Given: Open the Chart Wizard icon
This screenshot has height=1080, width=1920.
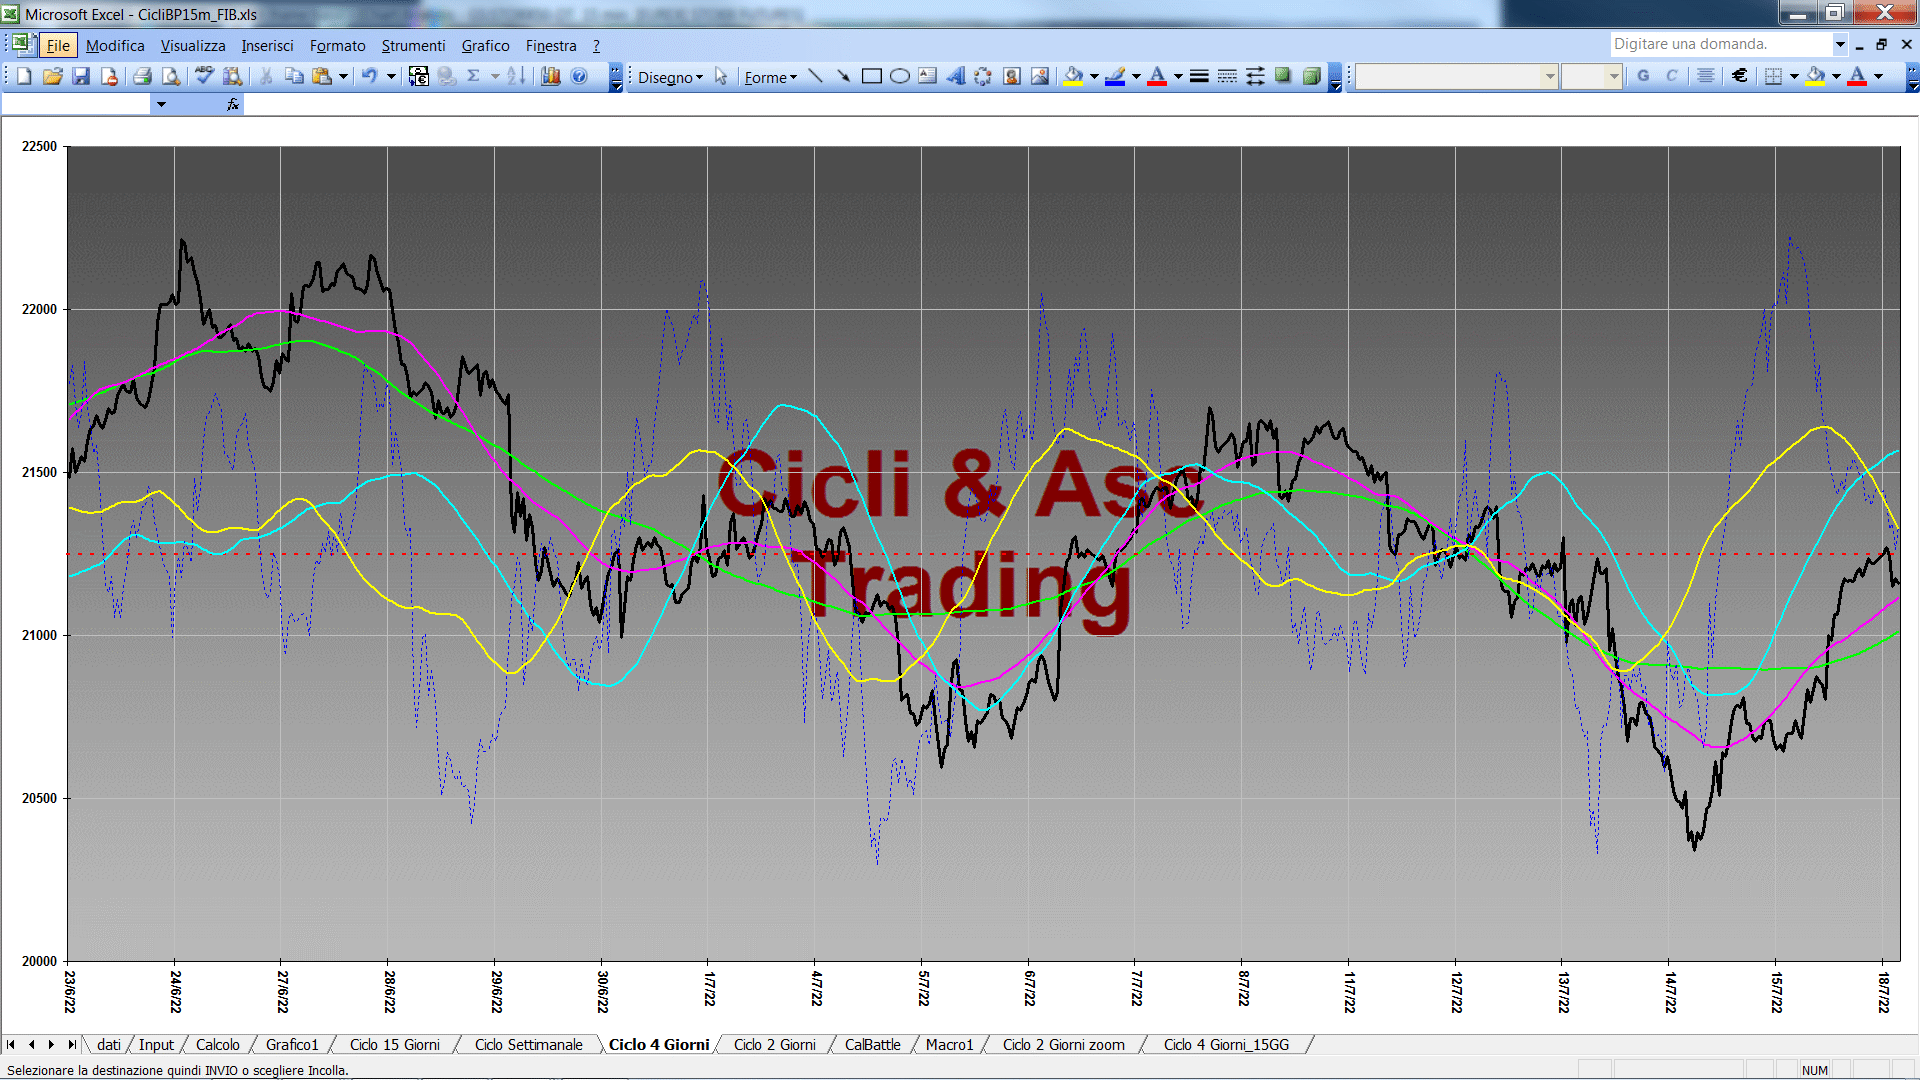Looking at the screenshot, I should click(551, 76).
